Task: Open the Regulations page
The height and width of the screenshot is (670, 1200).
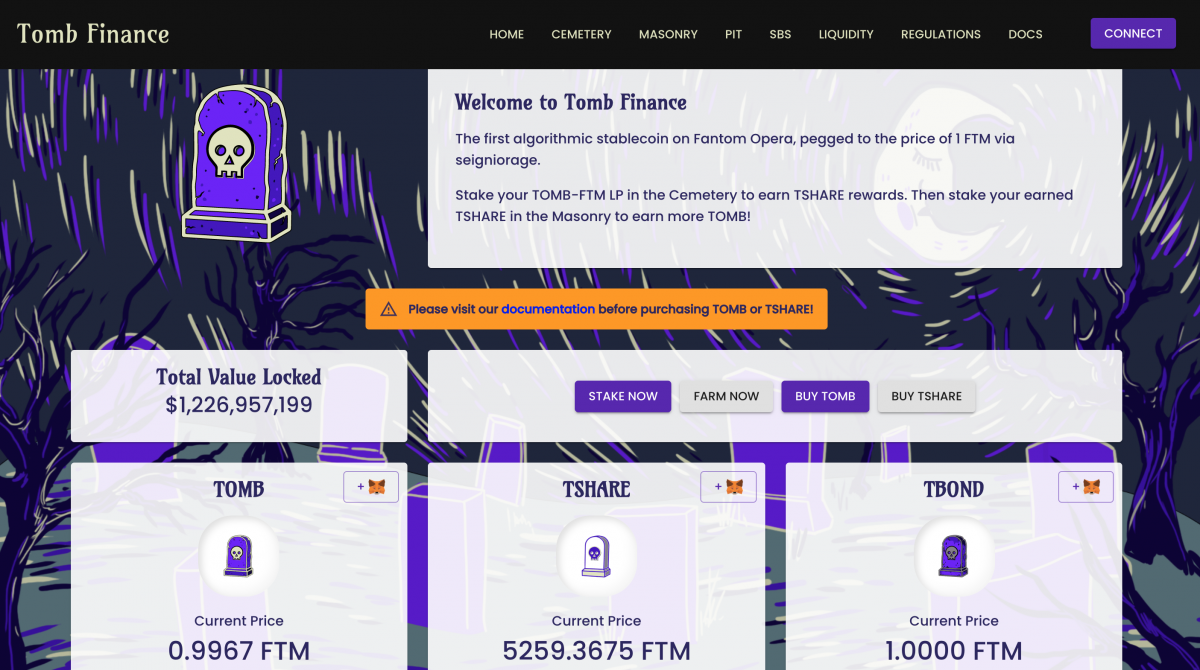Action: 941,34
